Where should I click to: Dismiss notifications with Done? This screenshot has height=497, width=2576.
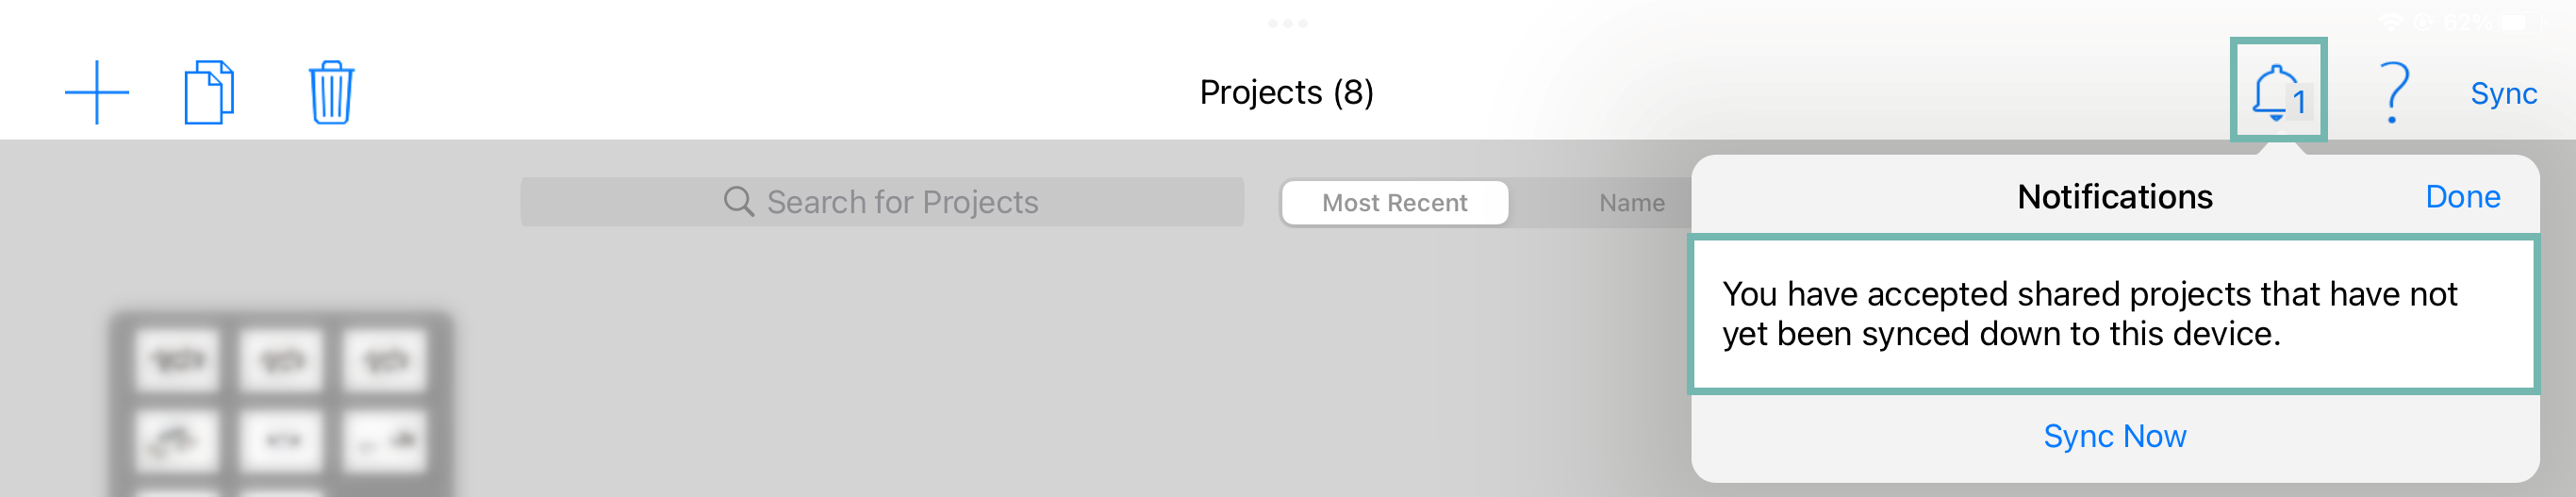pyautogui.click(x=2462, y=197)
